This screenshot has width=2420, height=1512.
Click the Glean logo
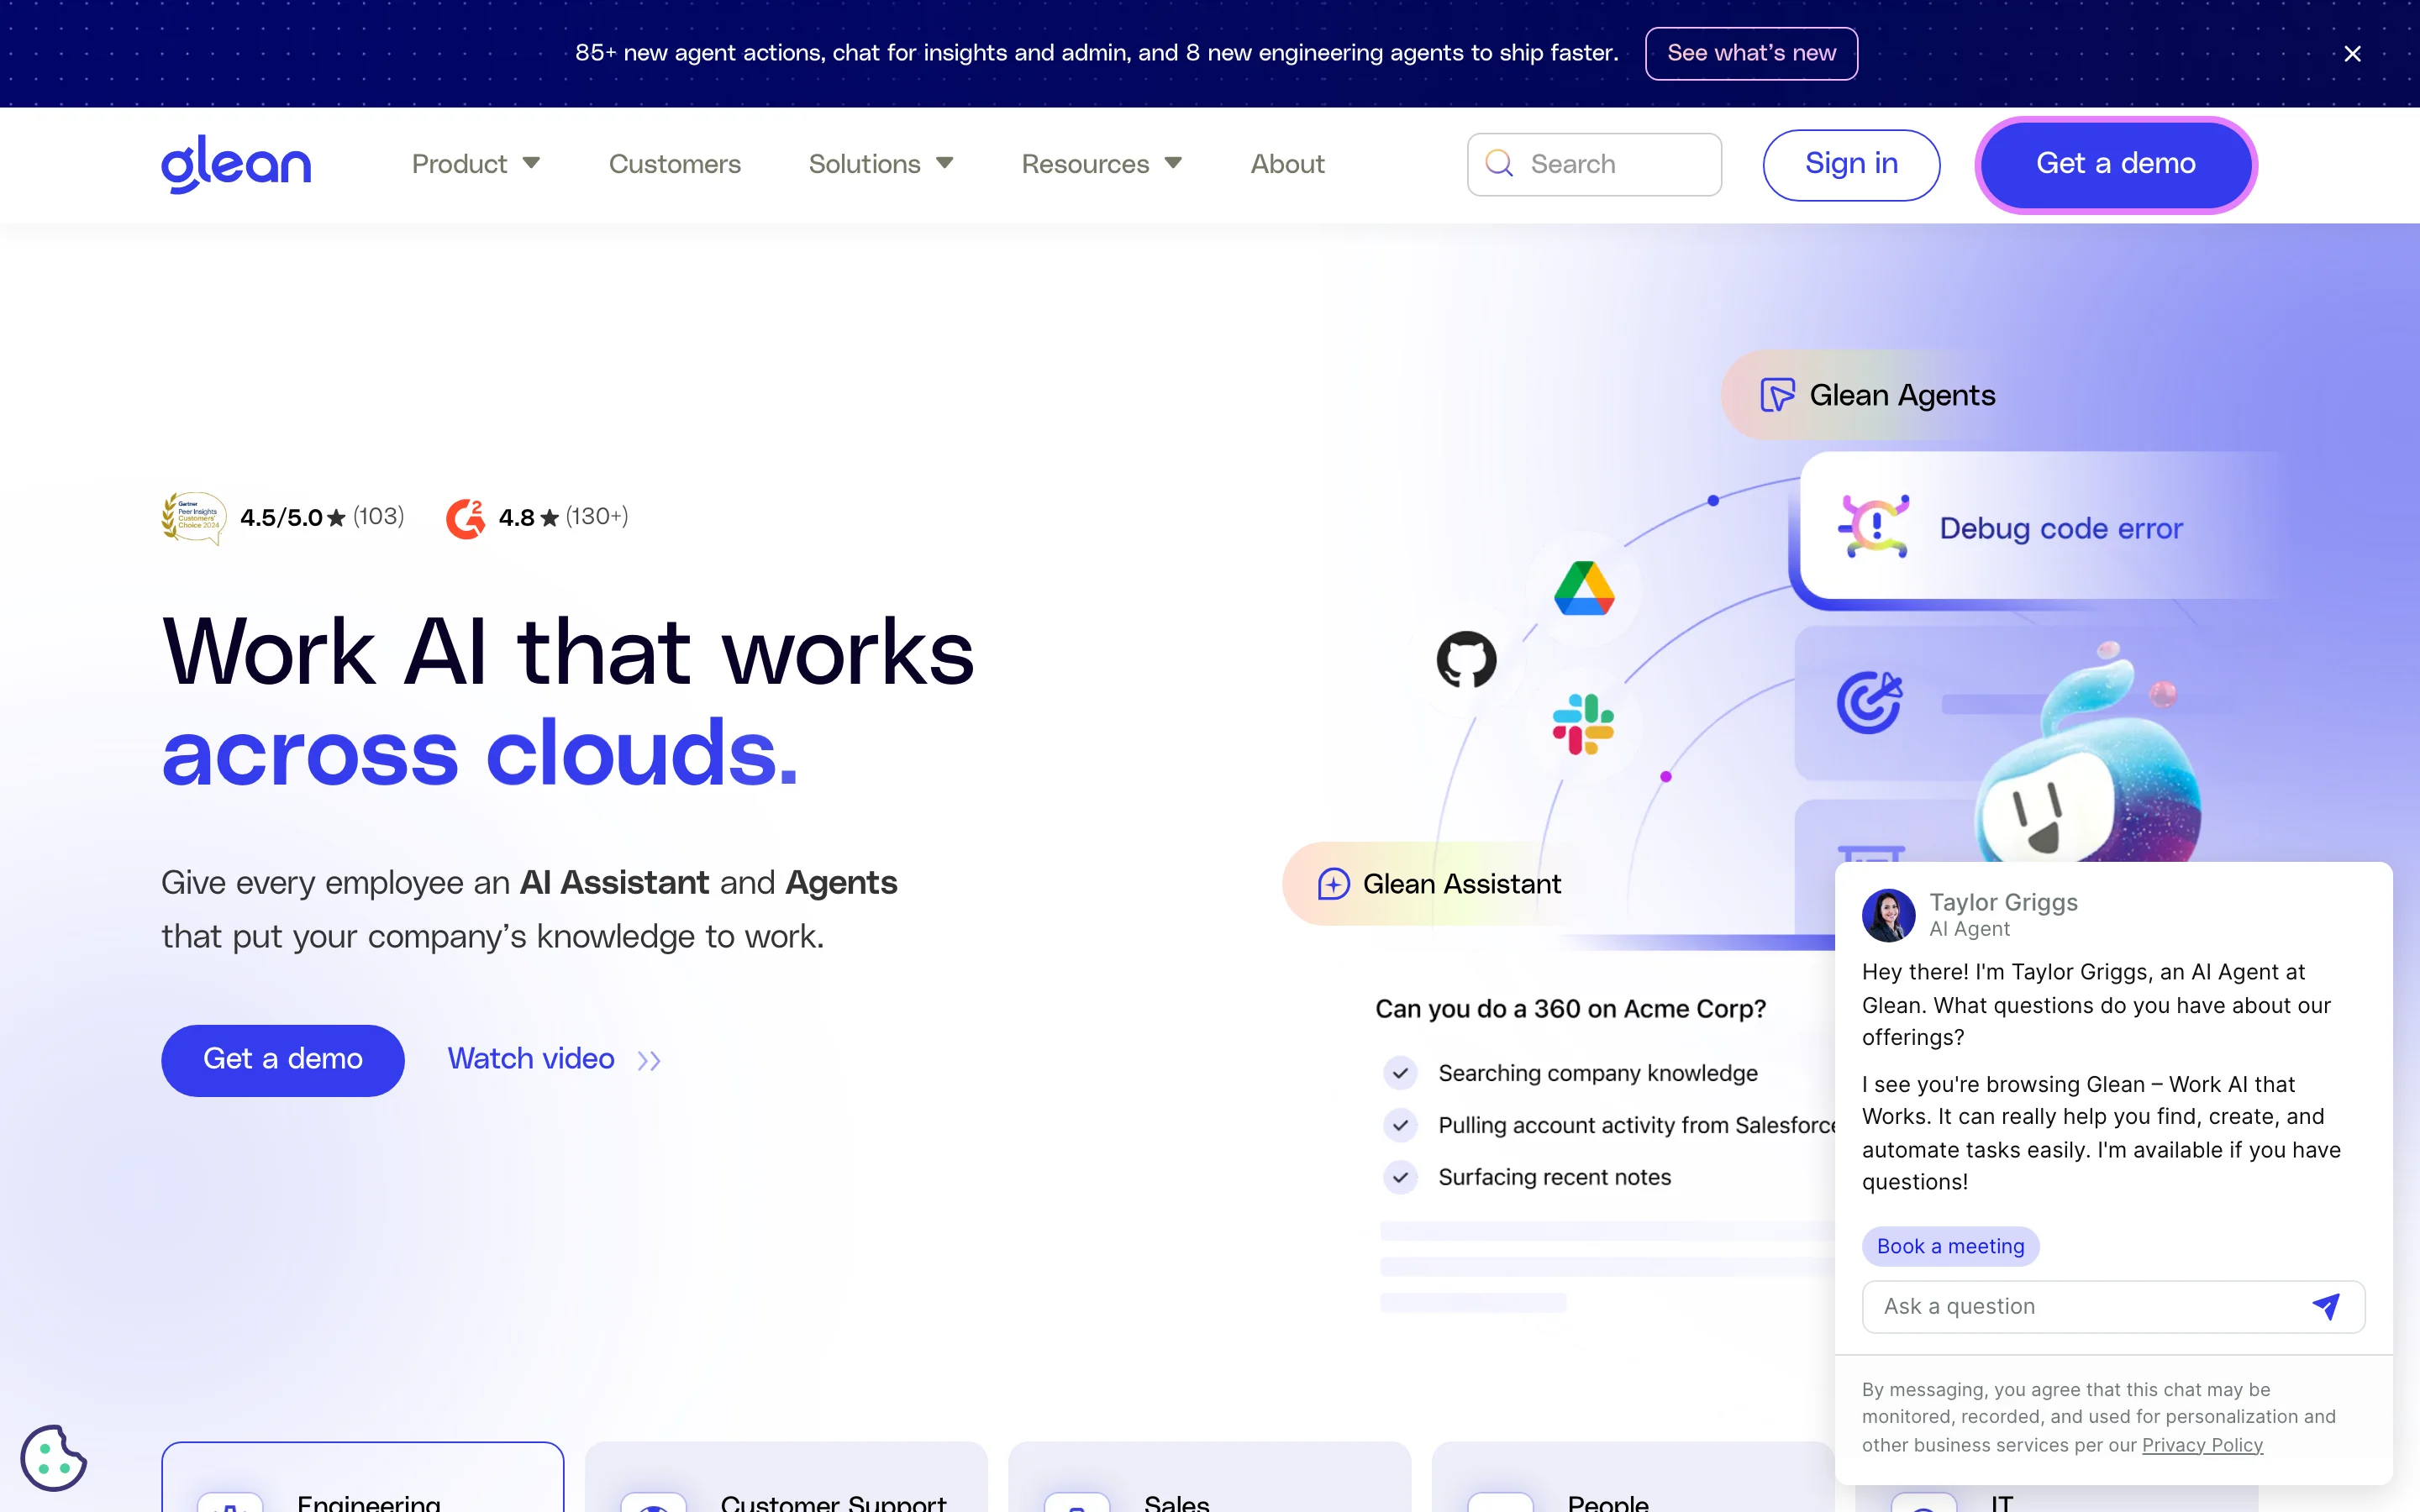coord(236,164)
